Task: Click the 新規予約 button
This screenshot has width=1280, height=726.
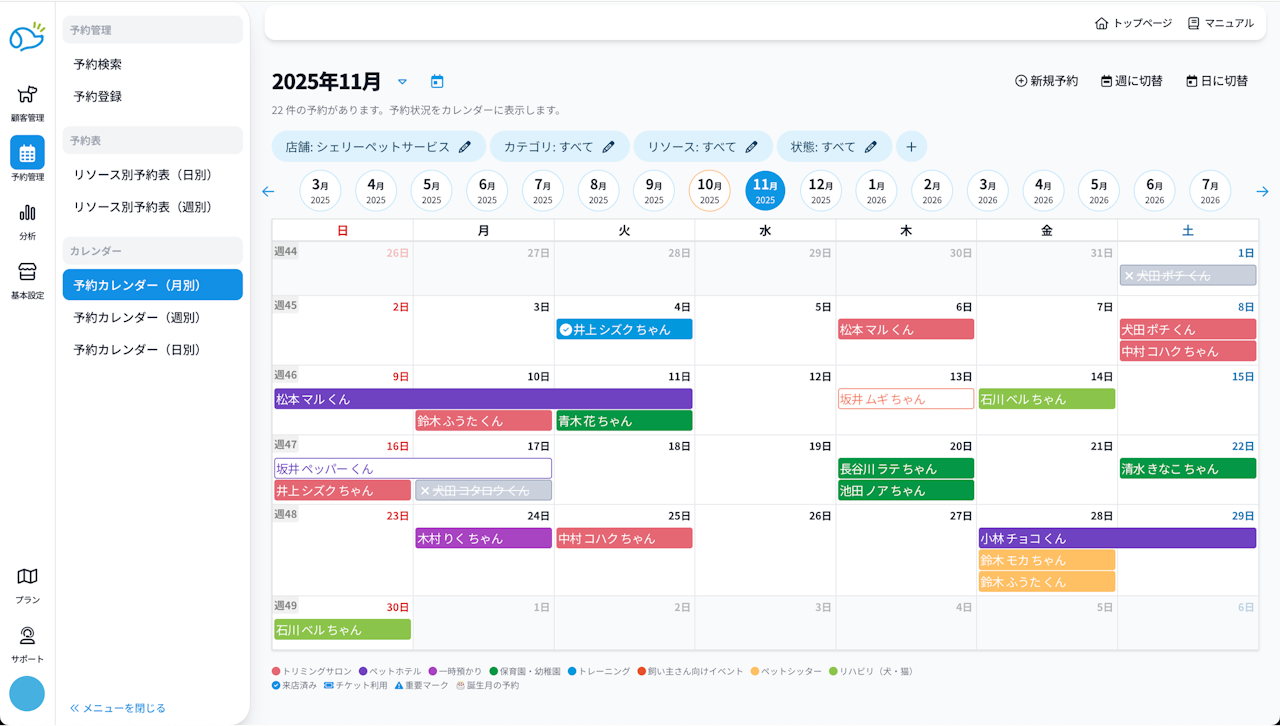Action: [x=1046, y=81]
